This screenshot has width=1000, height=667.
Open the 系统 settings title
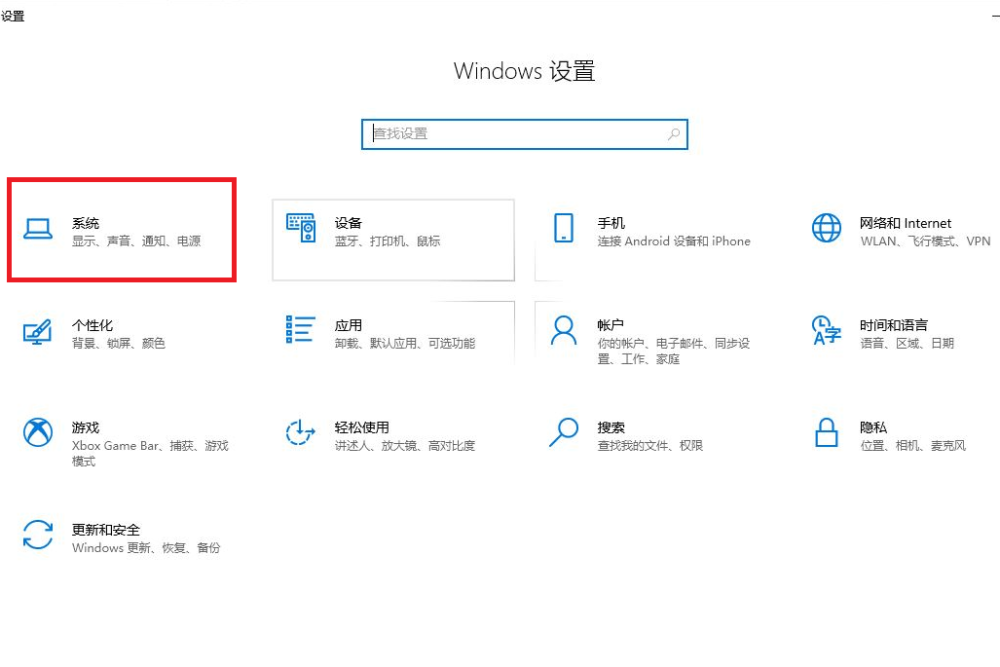click(x=85, y=223)
